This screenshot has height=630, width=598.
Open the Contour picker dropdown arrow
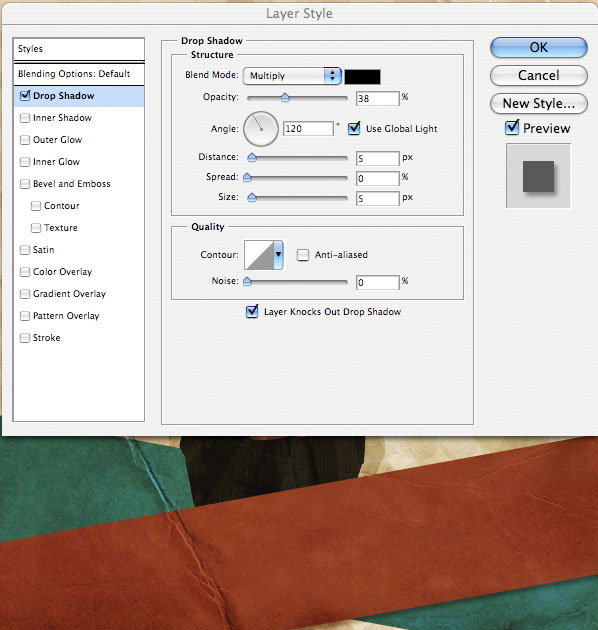(x=279, y=255)
